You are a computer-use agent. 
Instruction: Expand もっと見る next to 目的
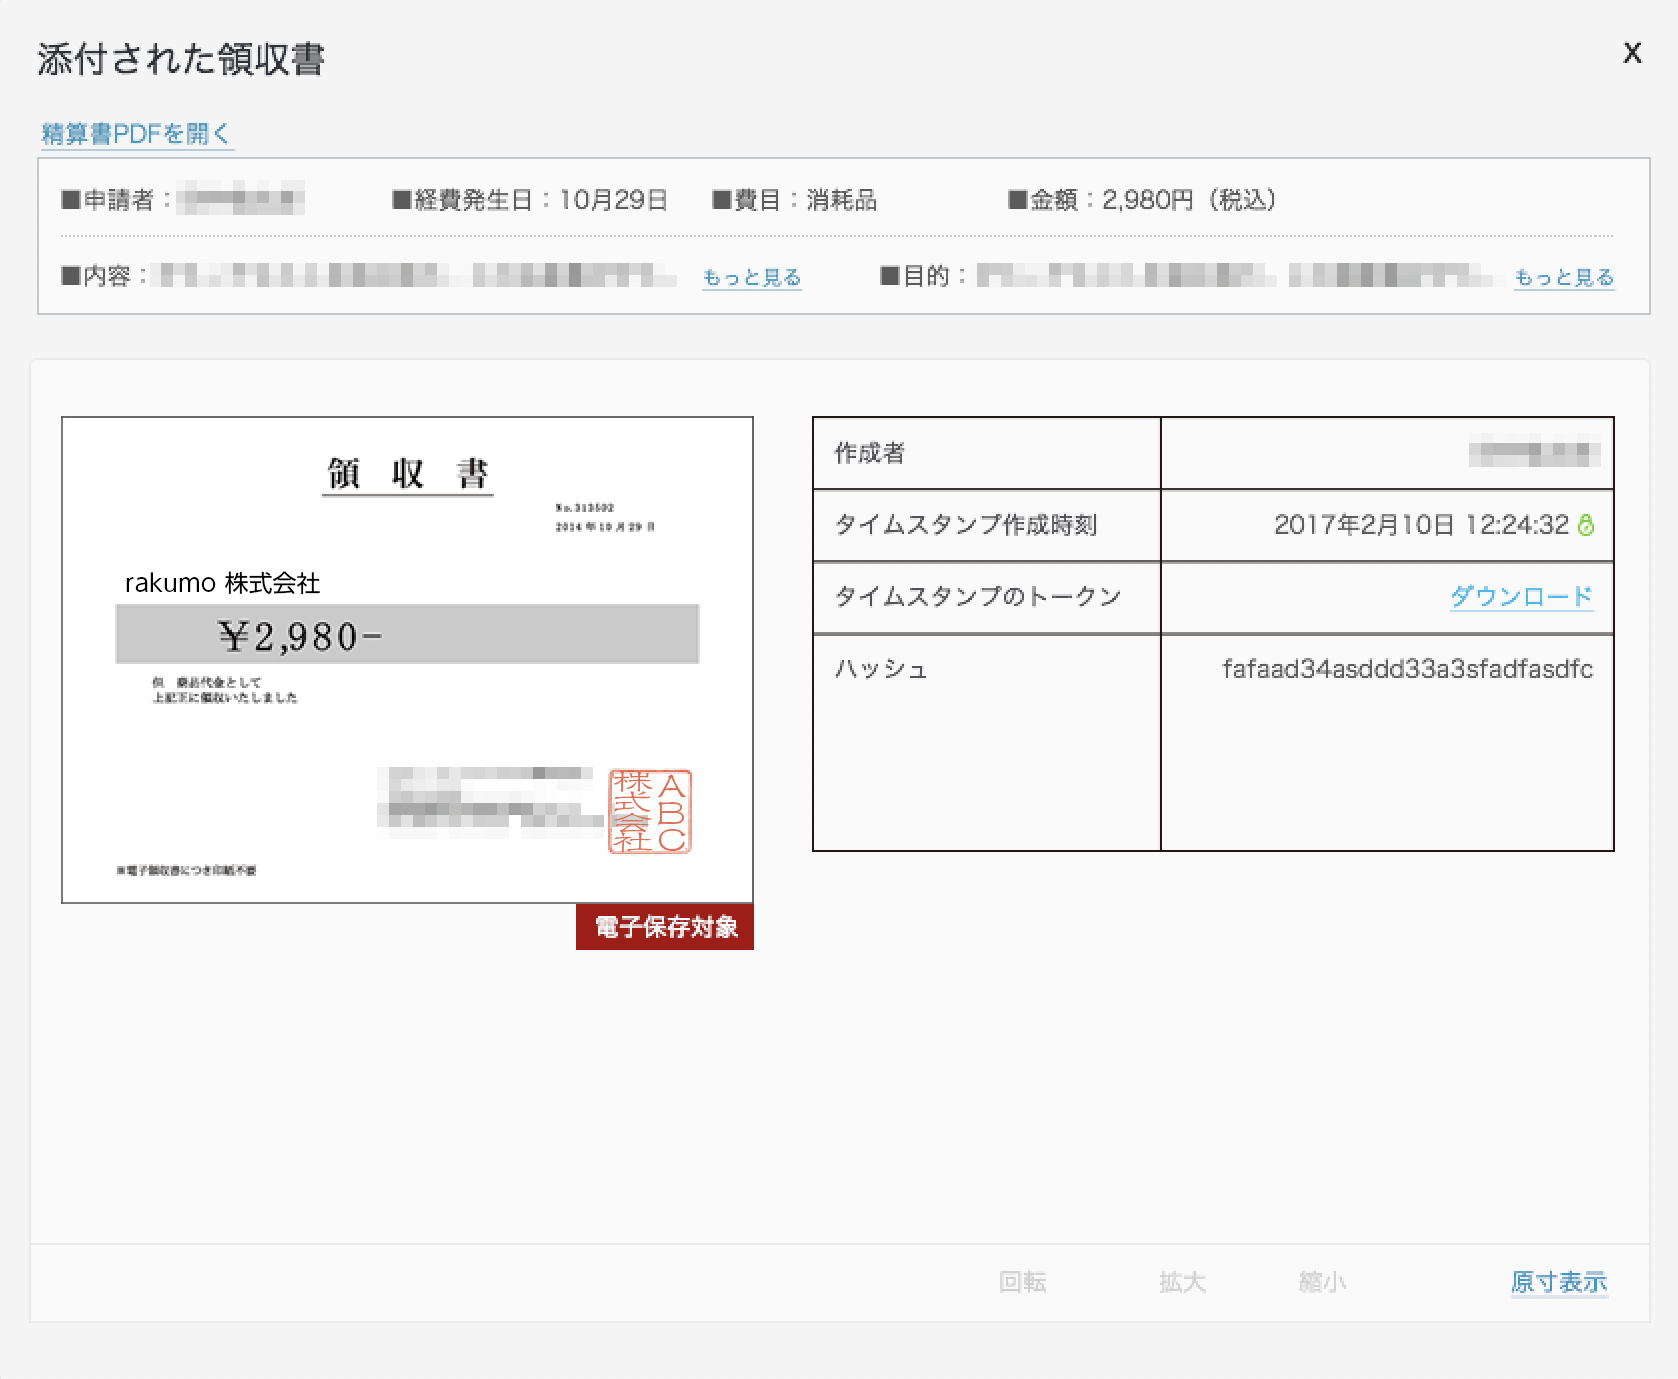(x=1563, y=277)
